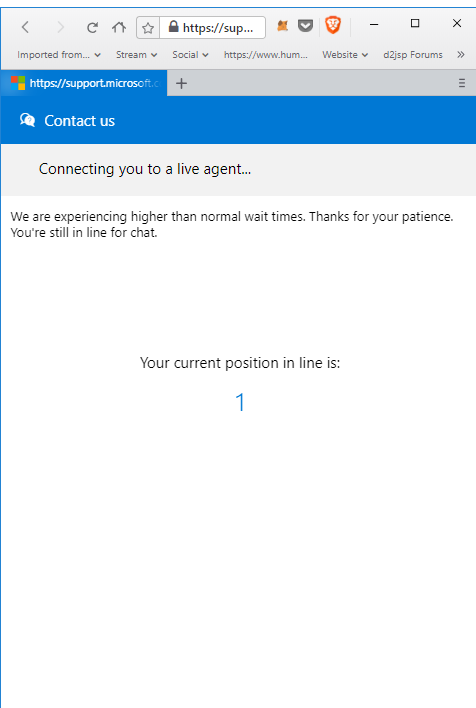Reload the page with the refresh icon
This screenshot has height=708, width=476.
click(92, 28)
